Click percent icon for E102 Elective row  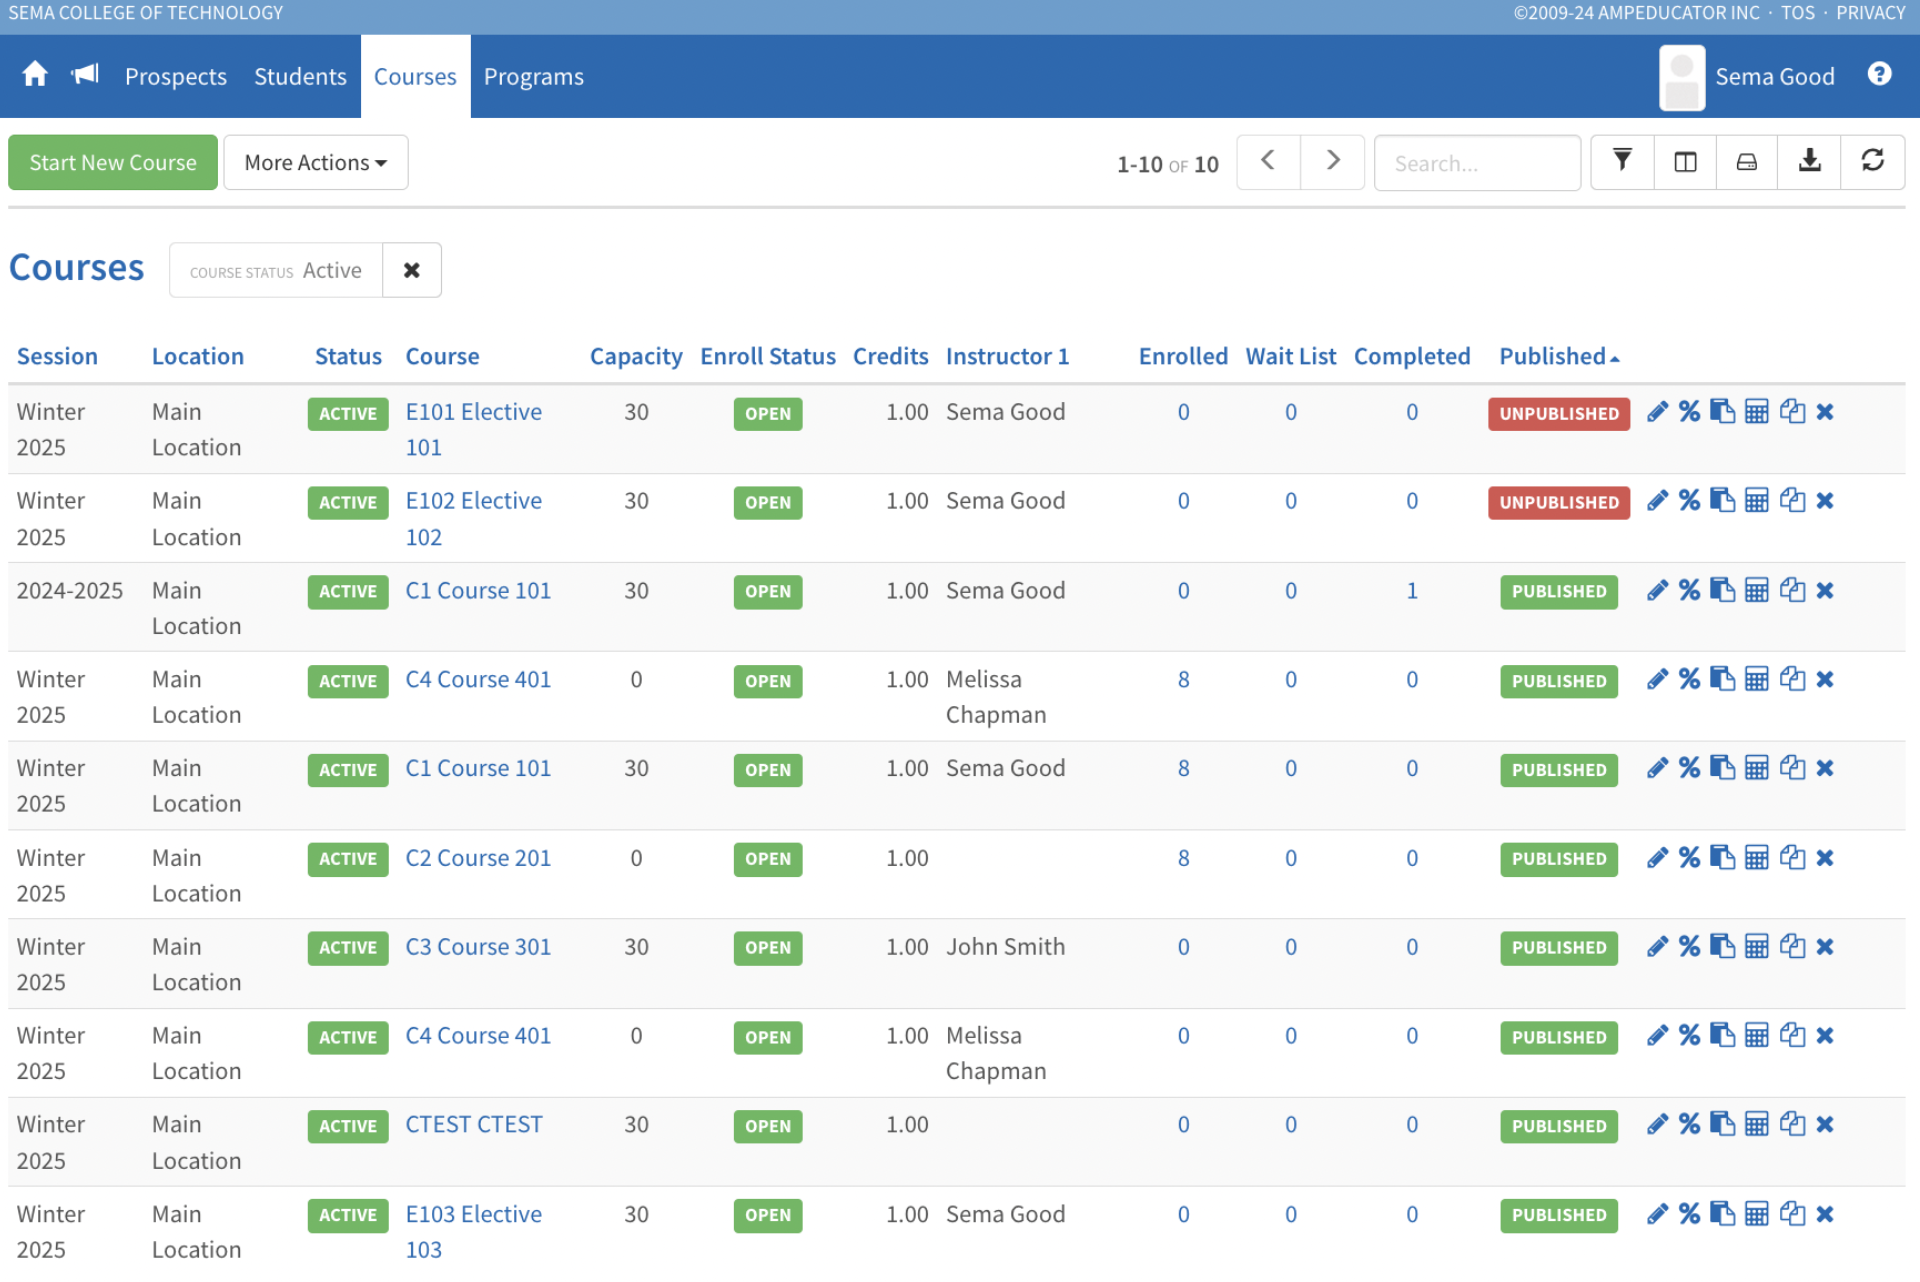[1689, 501]
